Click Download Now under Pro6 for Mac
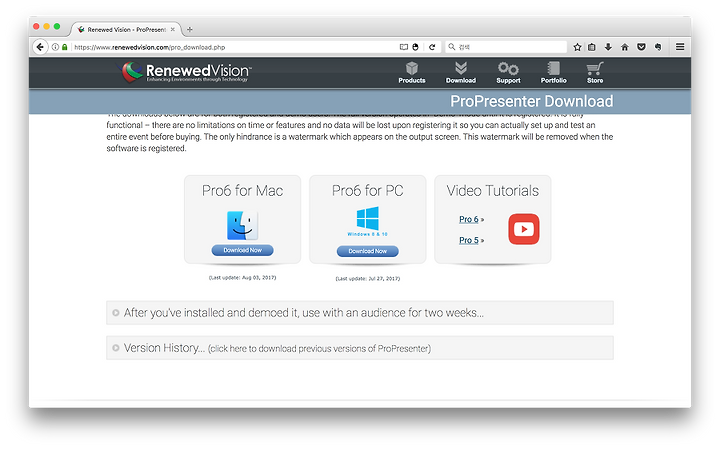720x449 pixels. [x=242, y=250]
